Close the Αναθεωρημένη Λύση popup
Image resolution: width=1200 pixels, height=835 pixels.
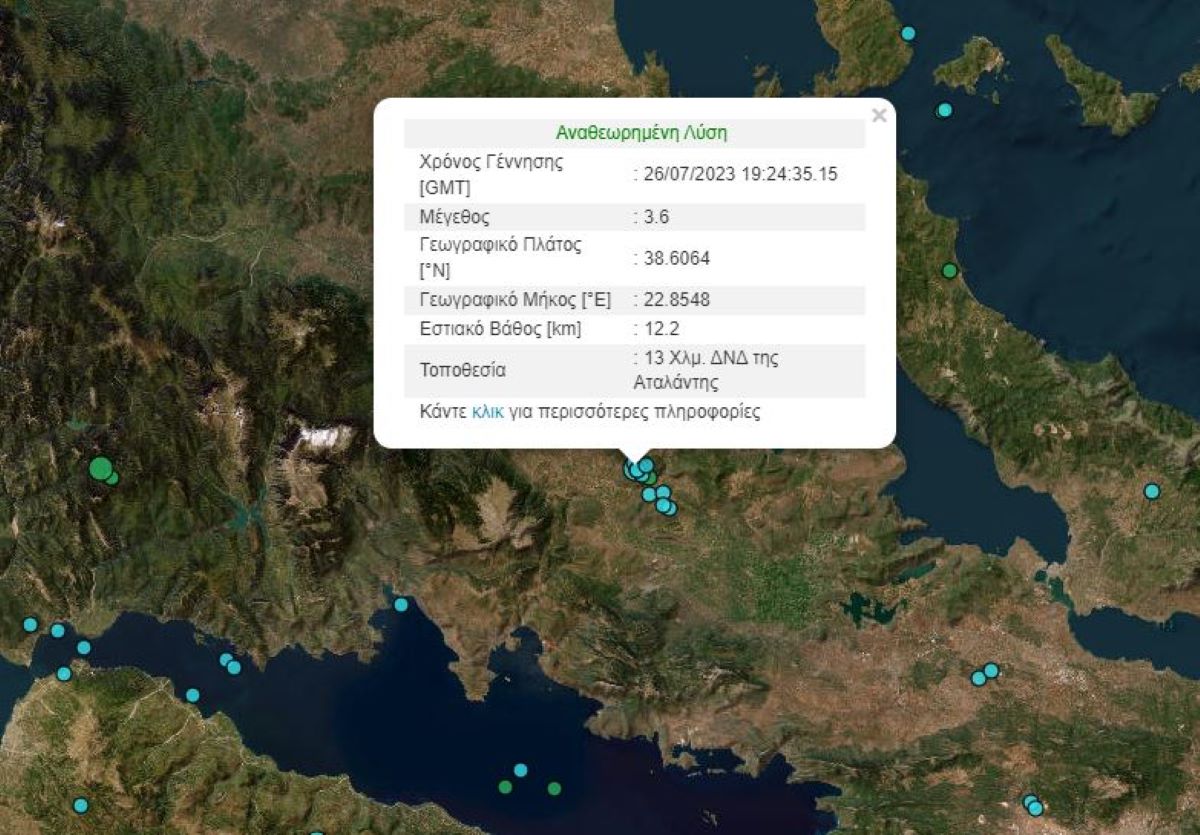click(x=878, y=114)
